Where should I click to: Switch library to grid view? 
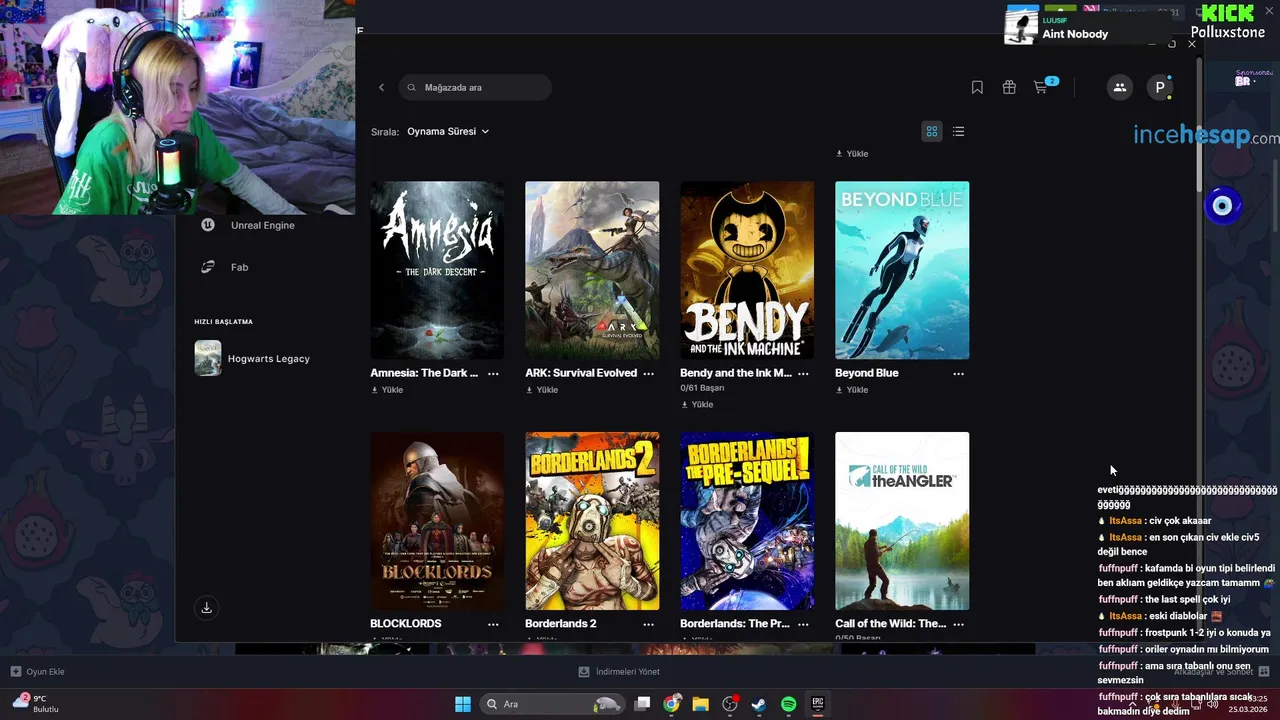pyautogui.click(x=932, y=131)
